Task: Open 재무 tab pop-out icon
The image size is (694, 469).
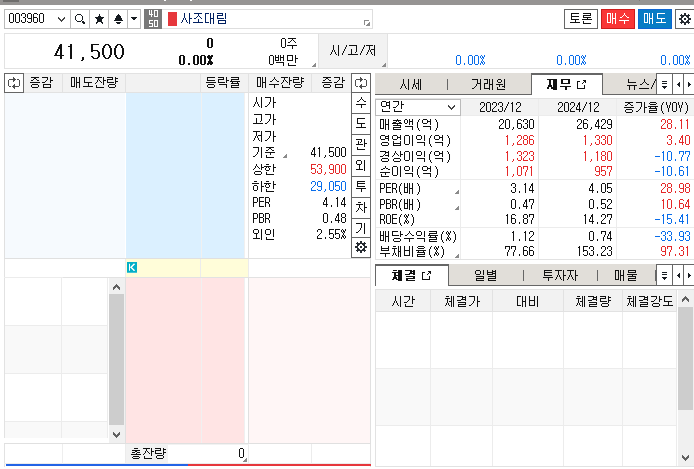Action: (582, 84)
